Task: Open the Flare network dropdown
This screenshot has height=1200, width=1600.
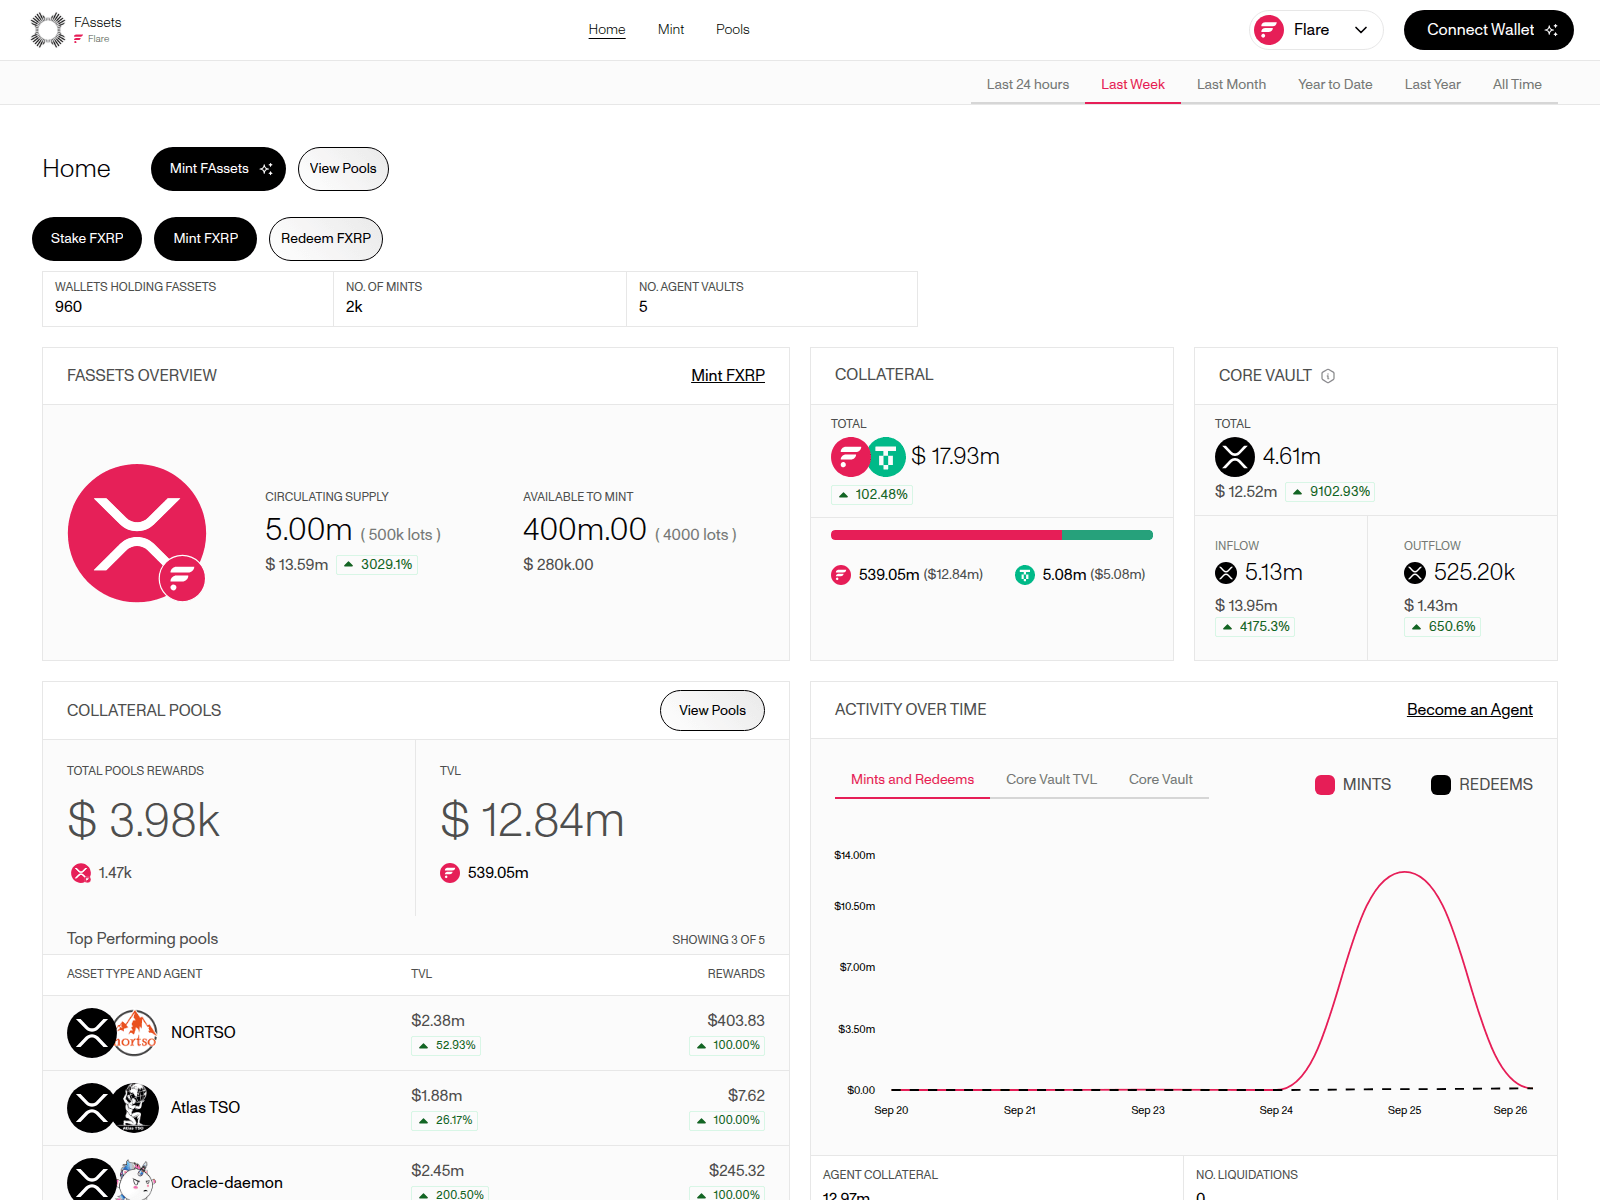Action: [x=1316, y=30]
